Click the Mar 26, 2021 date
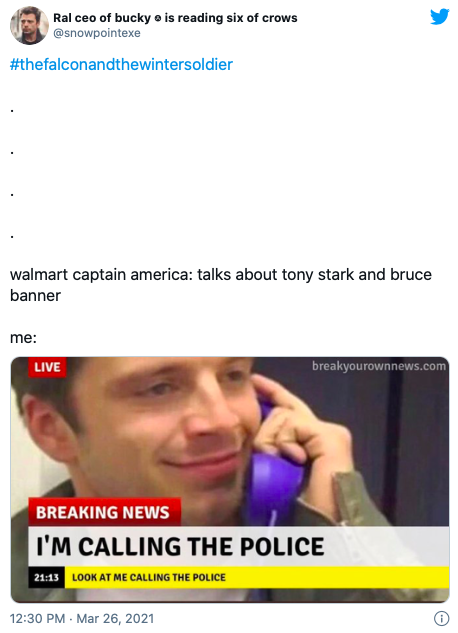The width and height of the screenshot is (458, 633). pos(115,618)
